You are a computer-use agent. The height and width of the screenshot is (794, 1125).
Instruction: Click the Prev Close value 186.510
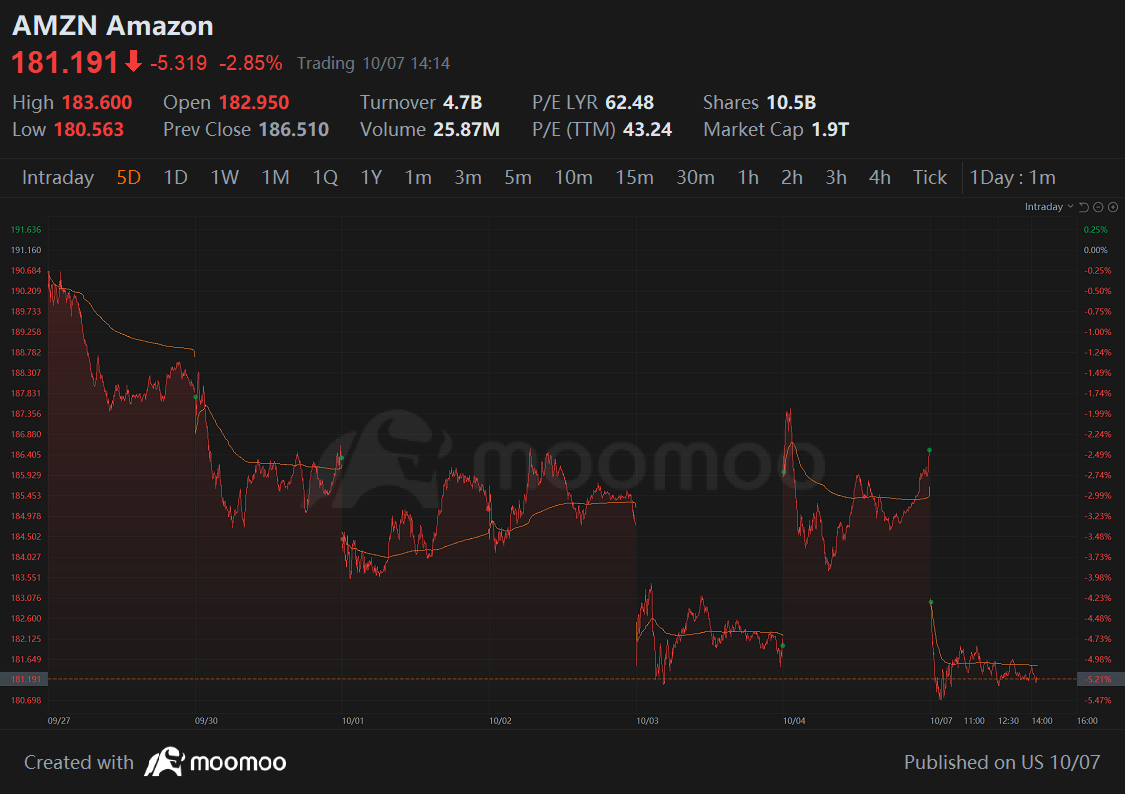click(293, 130)
